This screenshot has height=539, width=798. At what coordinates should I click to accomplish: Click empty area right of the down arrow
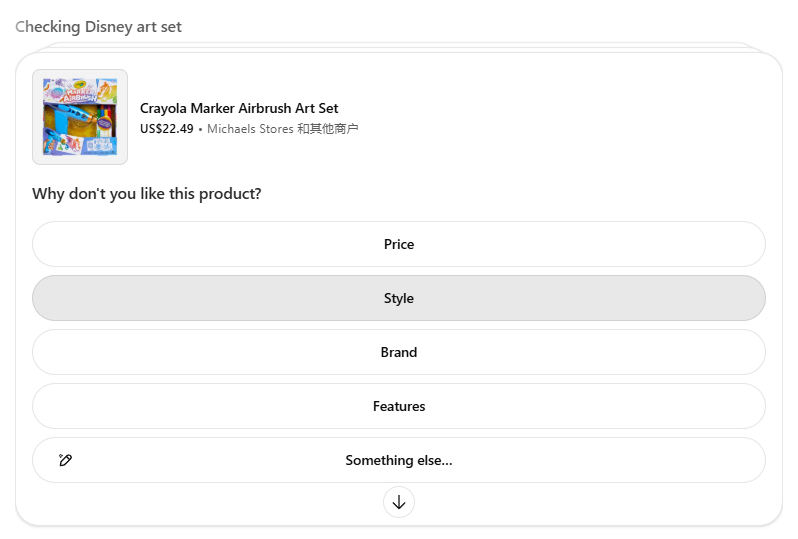600,502
